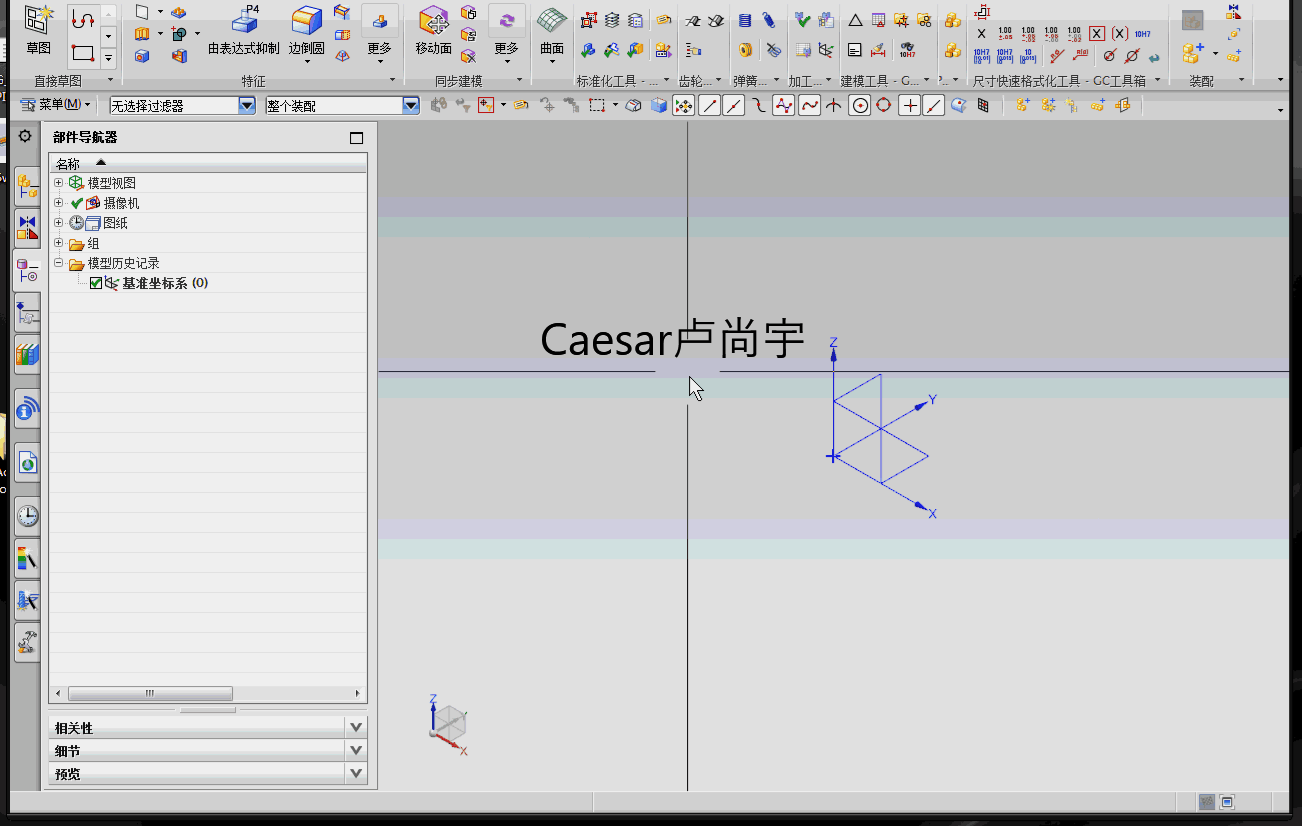The width and height of the screenshot is (1302, 826).
Task: Click the 名称 column header
Action: tap(208, 163)
